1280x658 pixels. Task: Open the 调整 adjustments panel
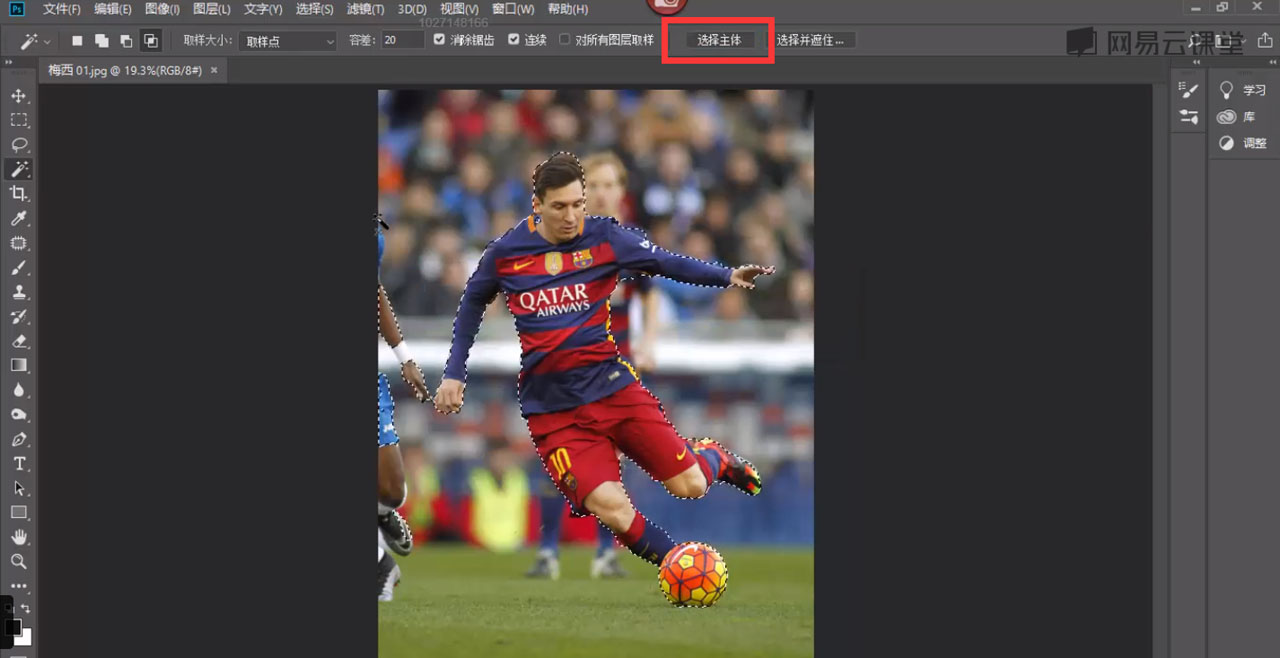point(1243,143)
